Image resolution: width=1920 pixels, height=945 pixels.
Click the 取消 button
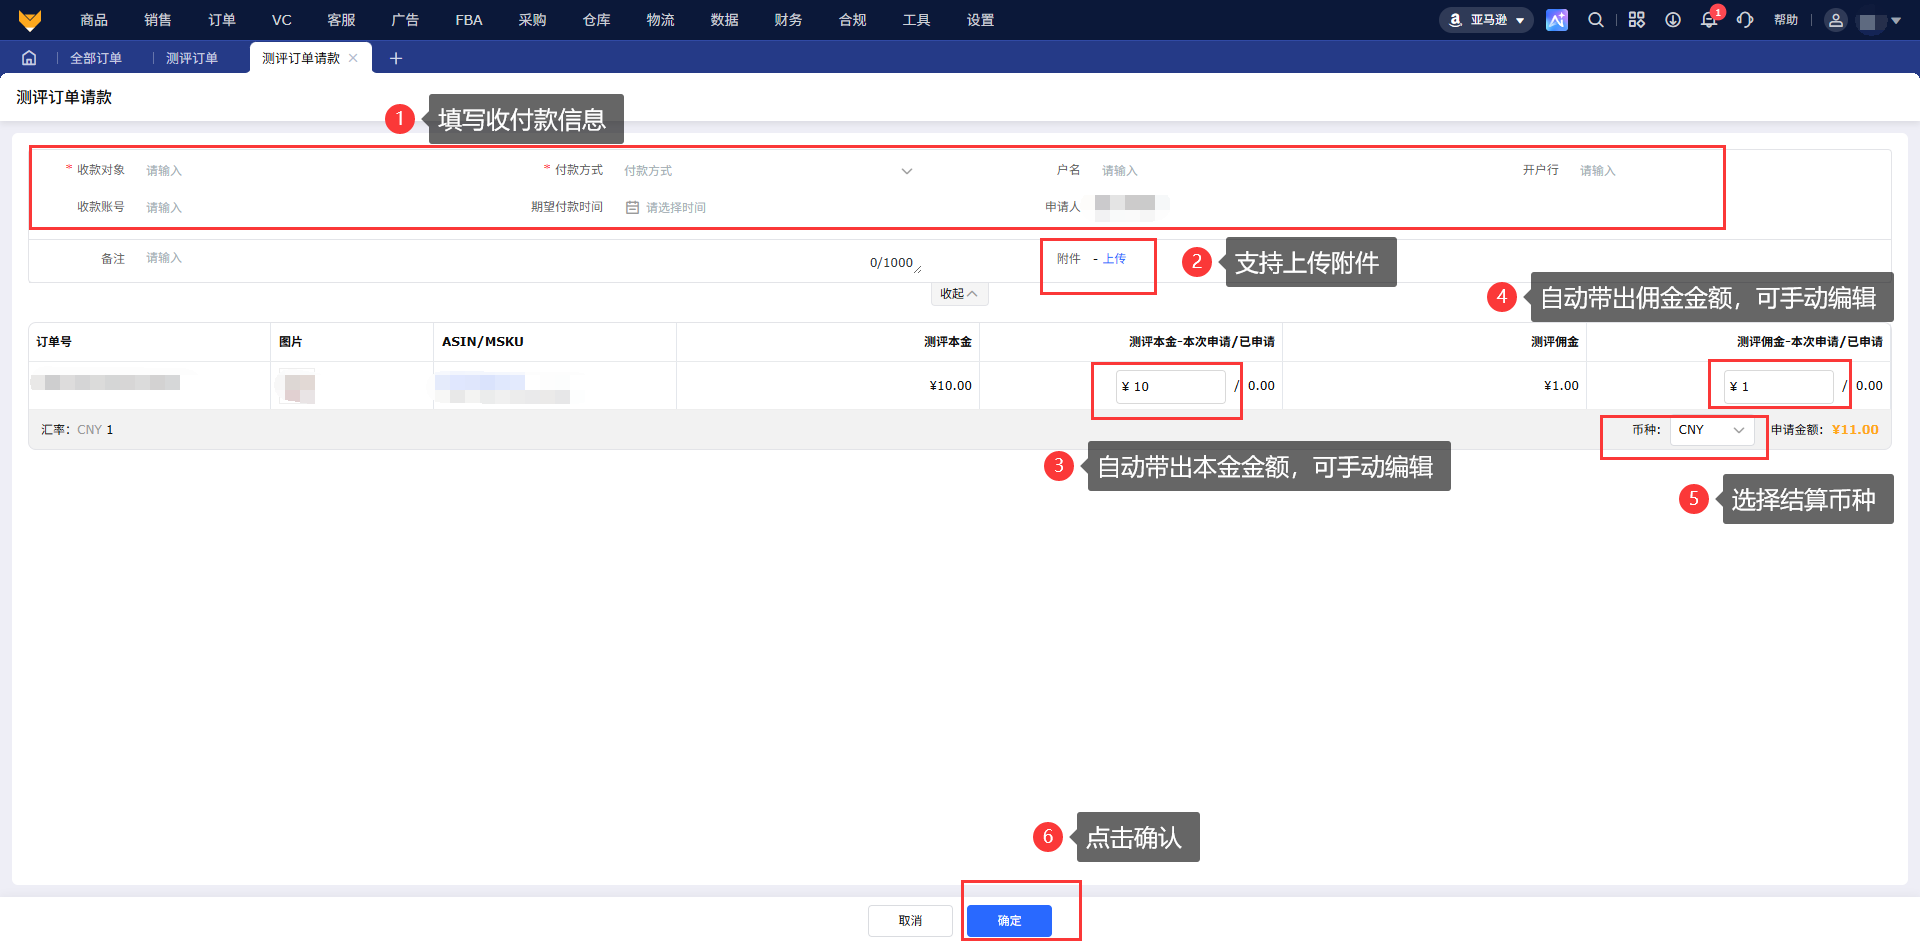pyautogui.click(x=910, y=921)
